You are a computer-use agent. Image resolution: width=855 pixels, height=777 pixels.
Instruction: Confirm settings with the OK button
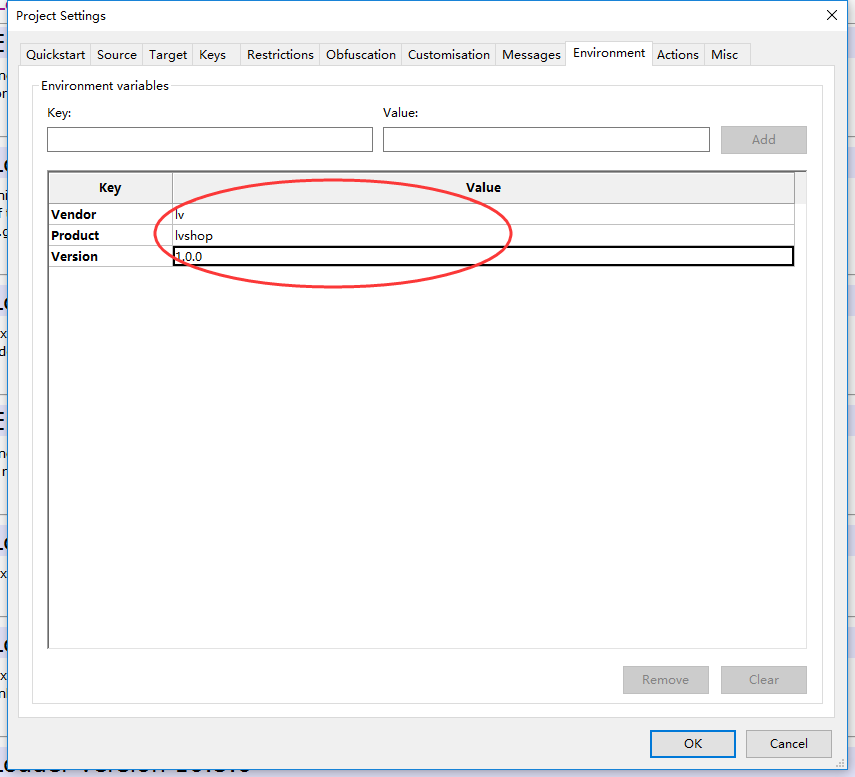[x=692, y=743]
